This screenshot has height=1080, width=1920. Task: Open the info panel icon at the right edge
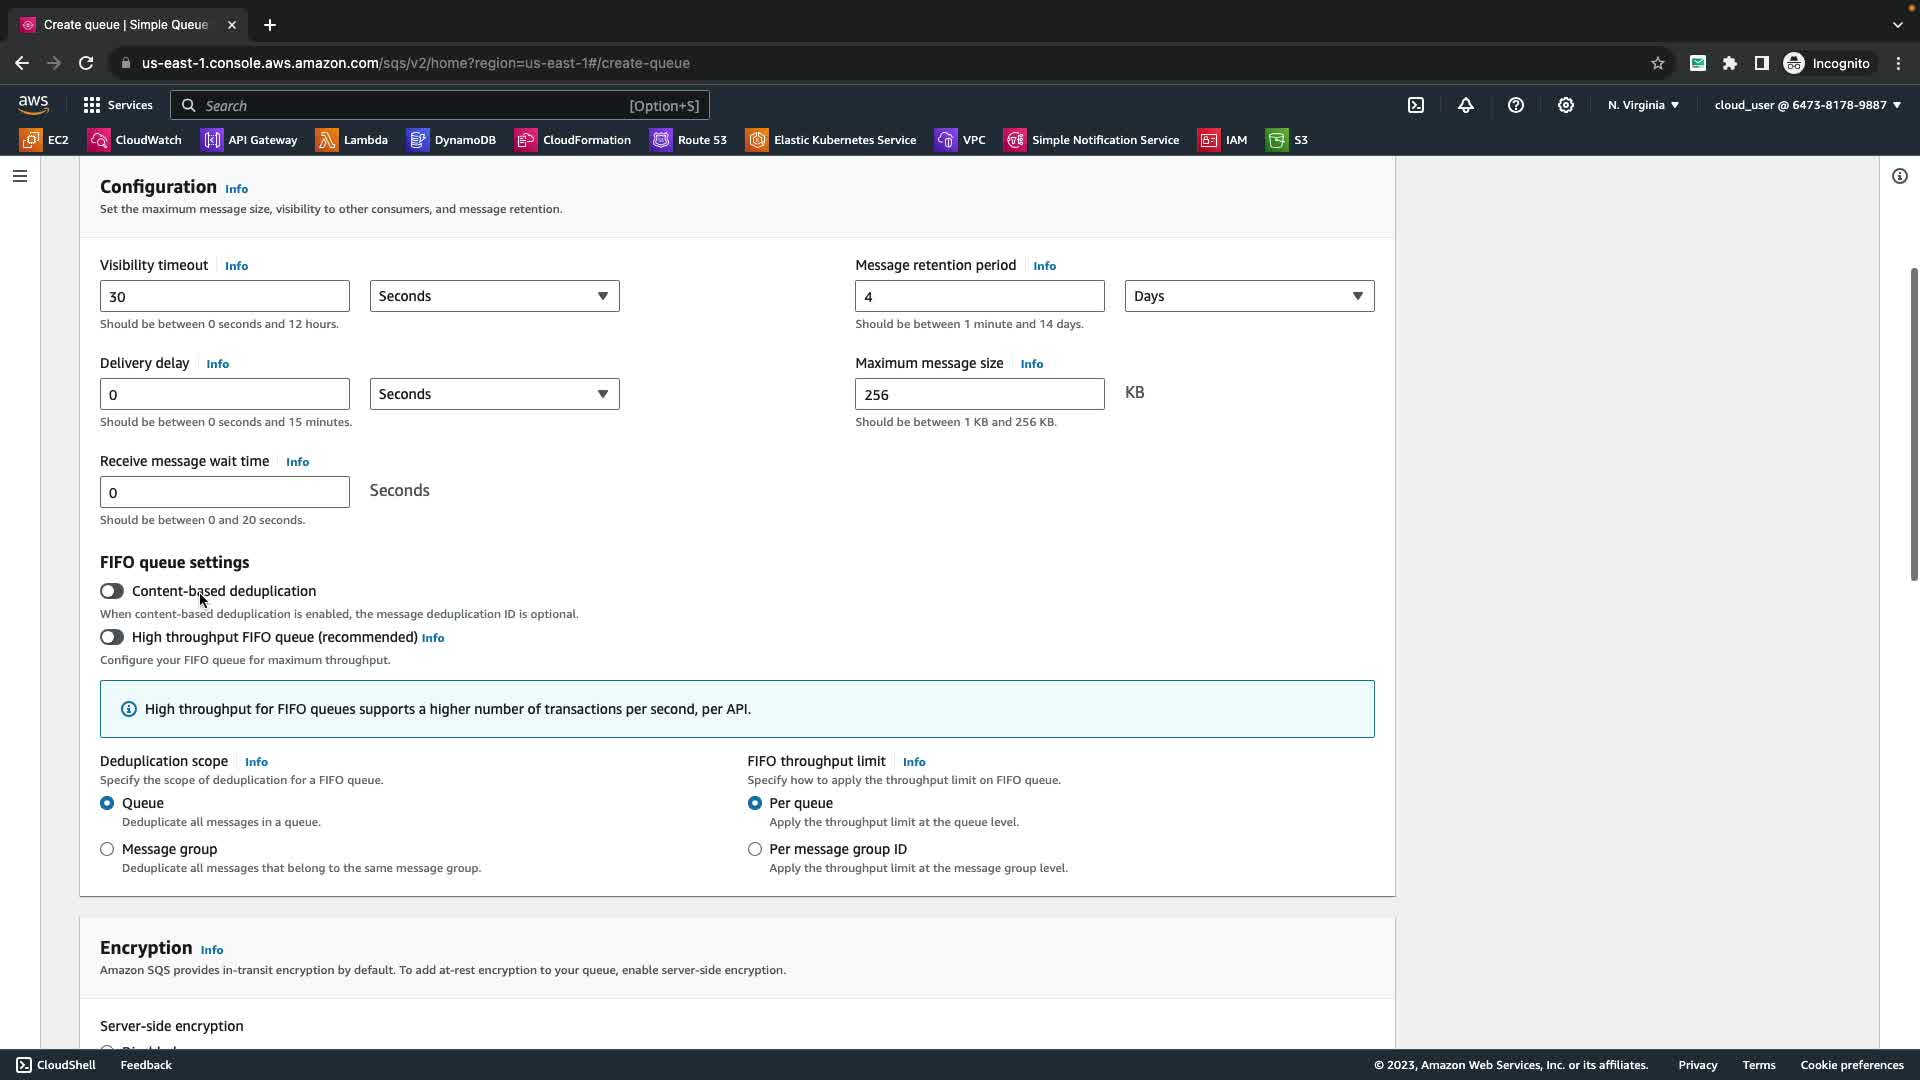[1900, 176]
